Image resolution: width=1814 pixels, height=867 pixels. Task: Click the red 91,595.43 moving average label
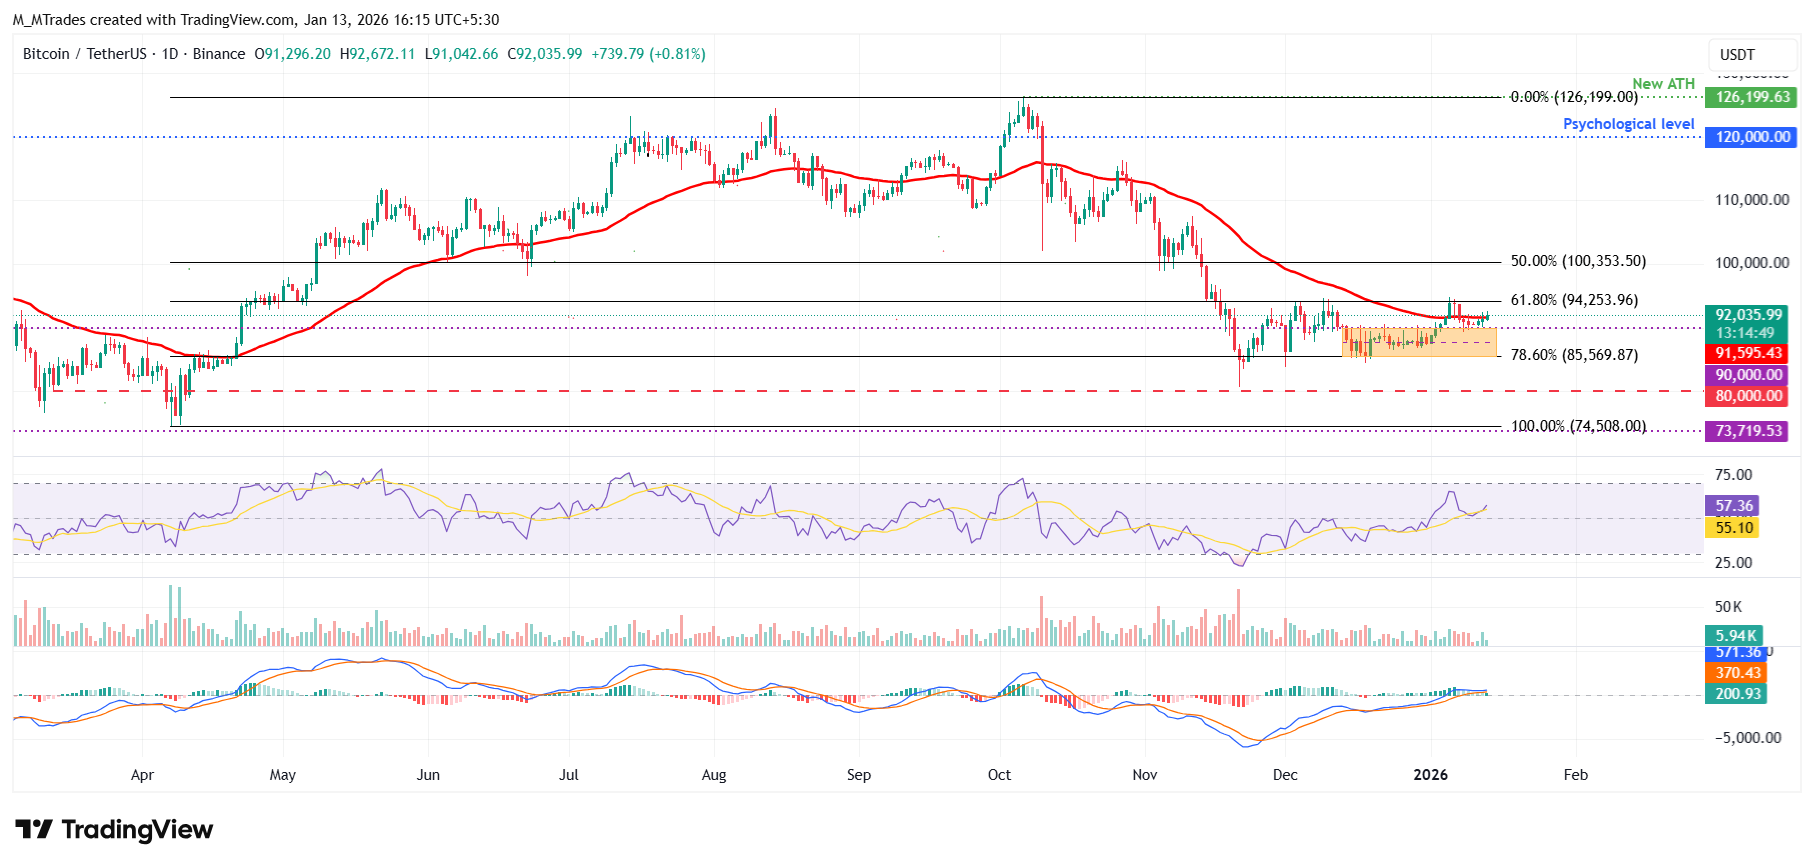point(1748,353)
